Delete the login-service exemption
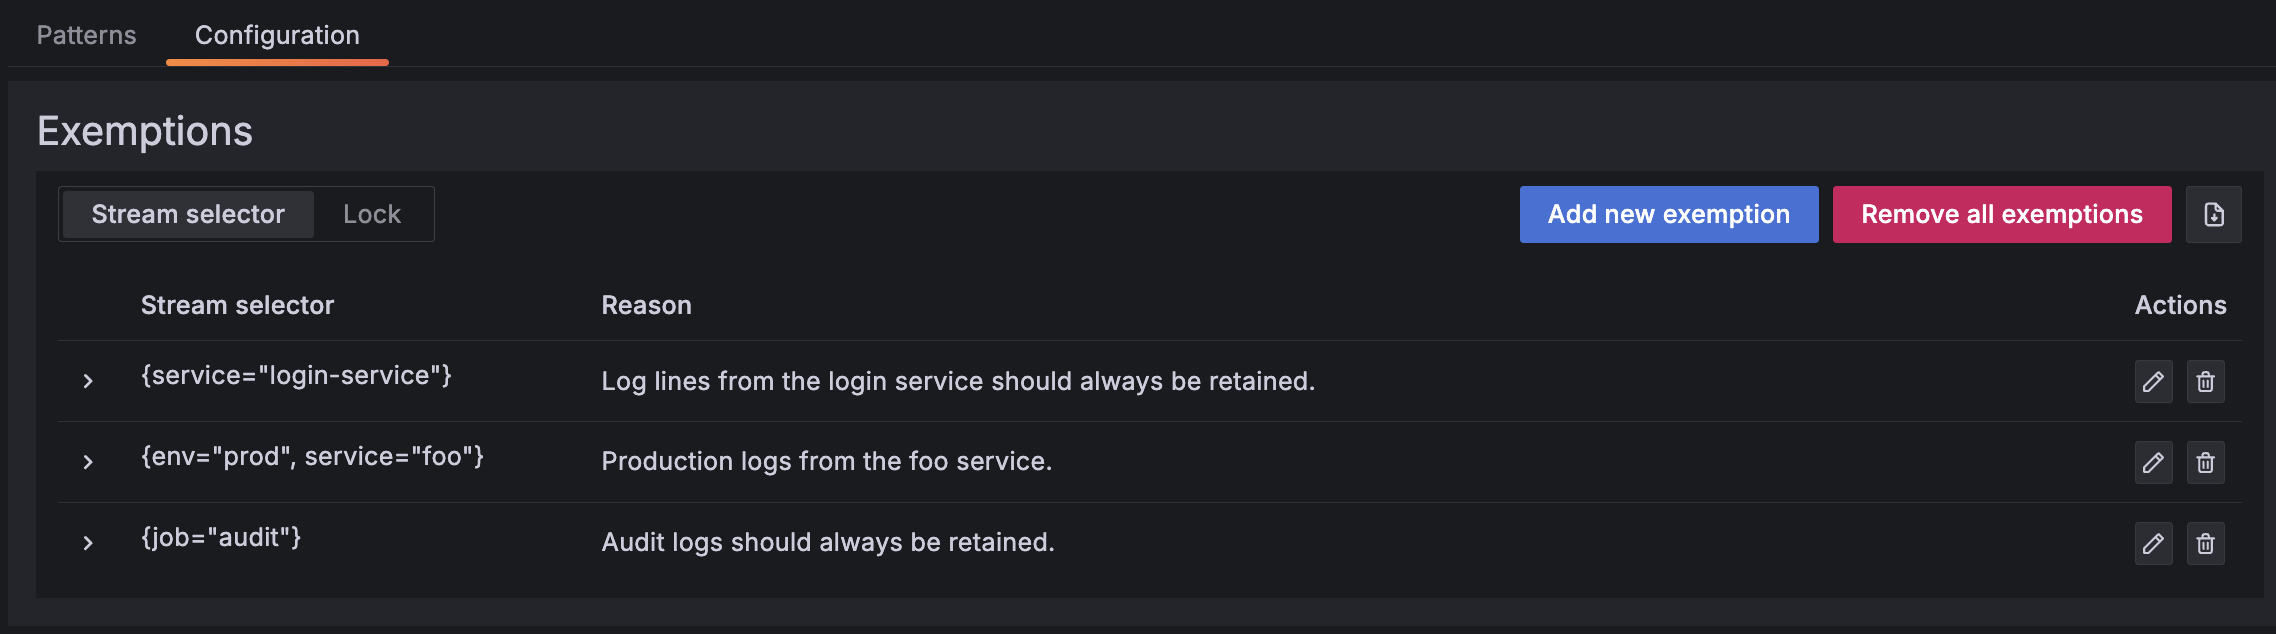The height and width of the screenshot is (634, 2276). coord(2205,381)
